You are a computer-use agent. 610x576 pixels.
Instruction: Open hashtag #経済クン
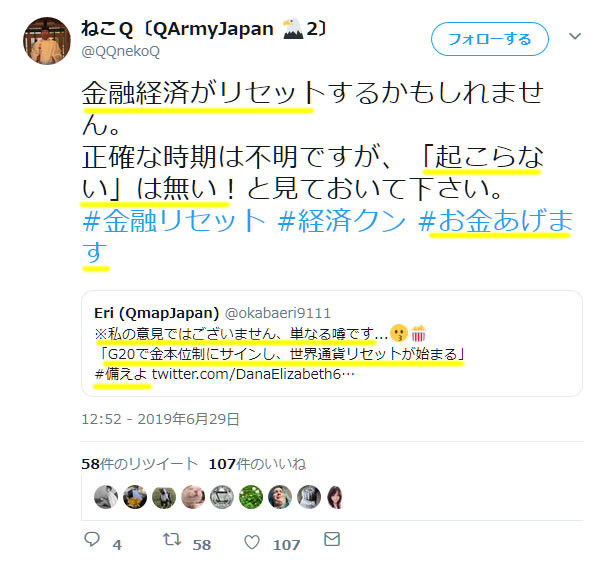tap(342, 221)
